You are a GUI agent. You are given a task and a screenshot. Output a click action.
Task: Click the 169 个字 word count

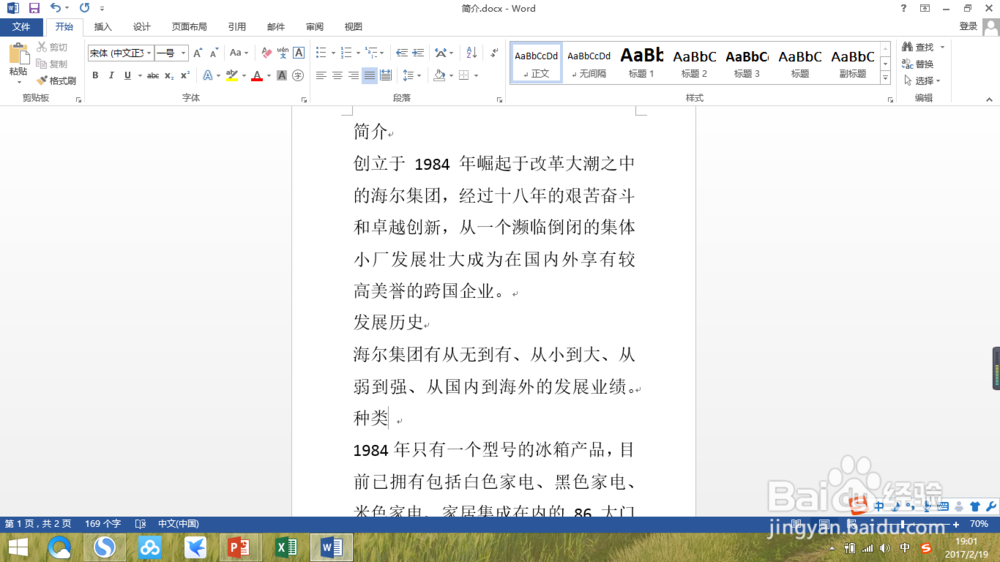[x=103, y=524]
